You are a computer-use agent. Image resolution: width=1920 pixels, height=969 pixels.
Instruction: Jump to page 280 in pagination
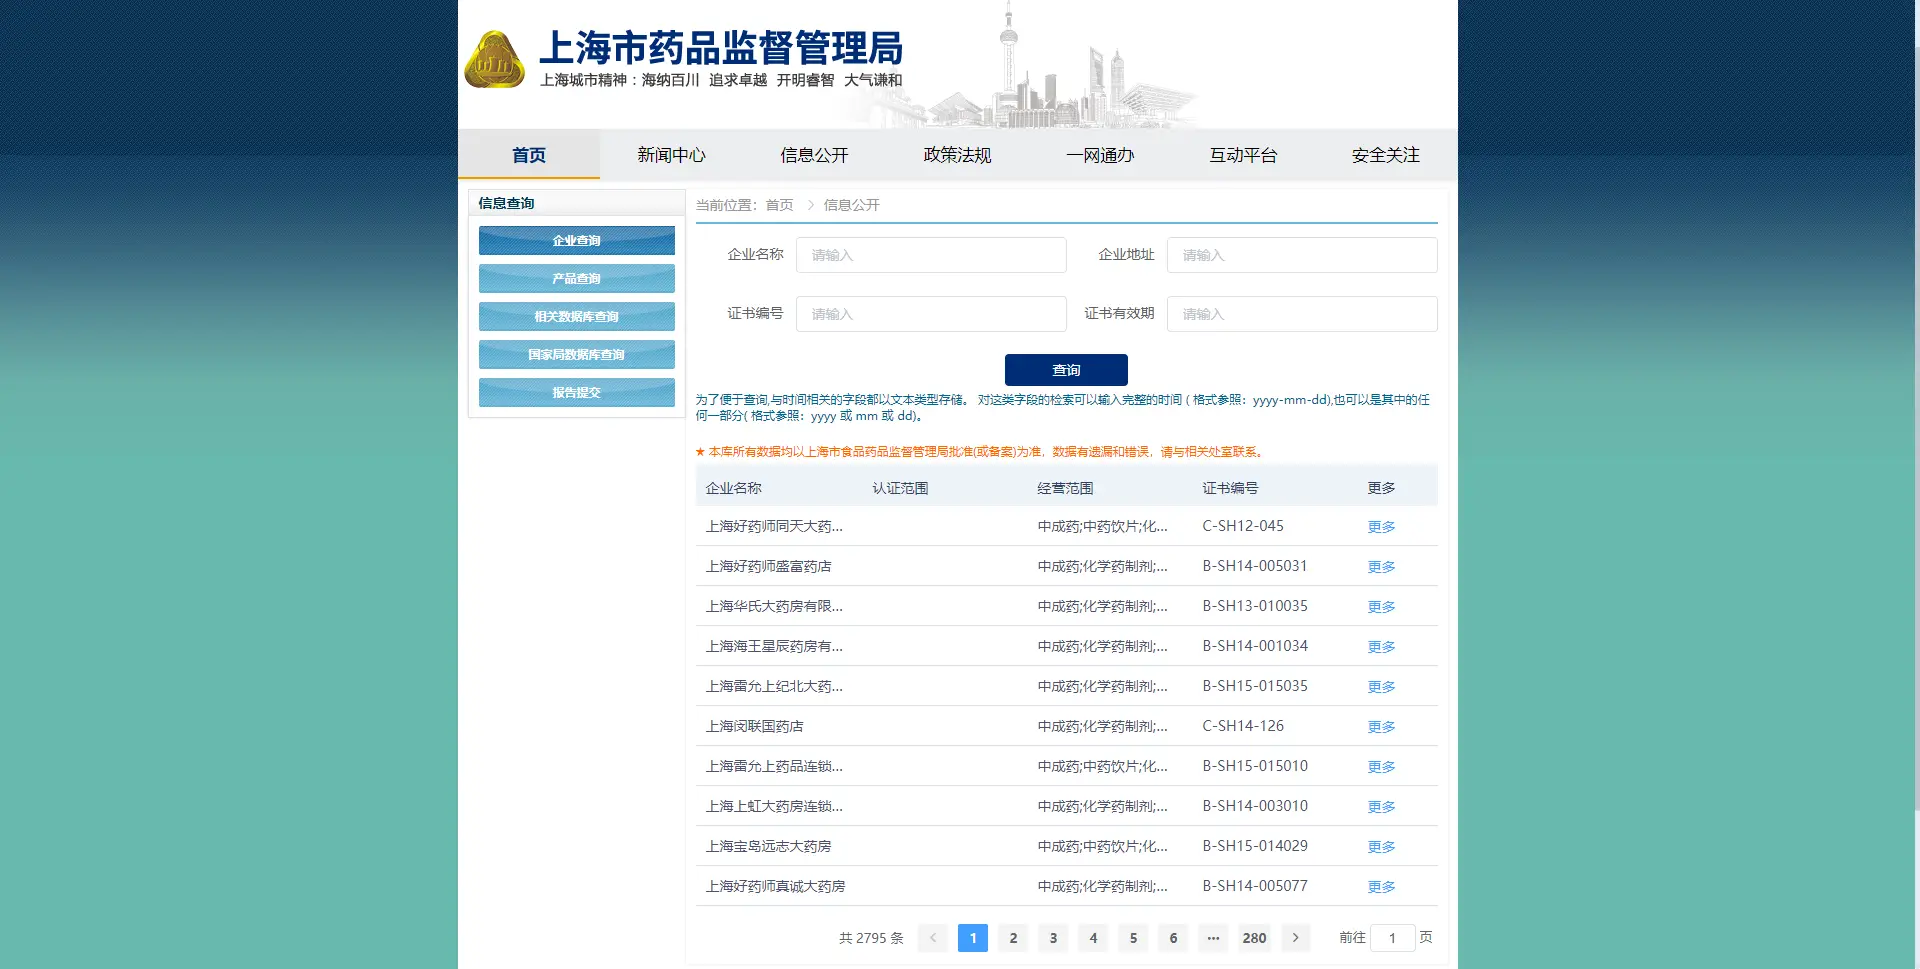click(1254, 938)
